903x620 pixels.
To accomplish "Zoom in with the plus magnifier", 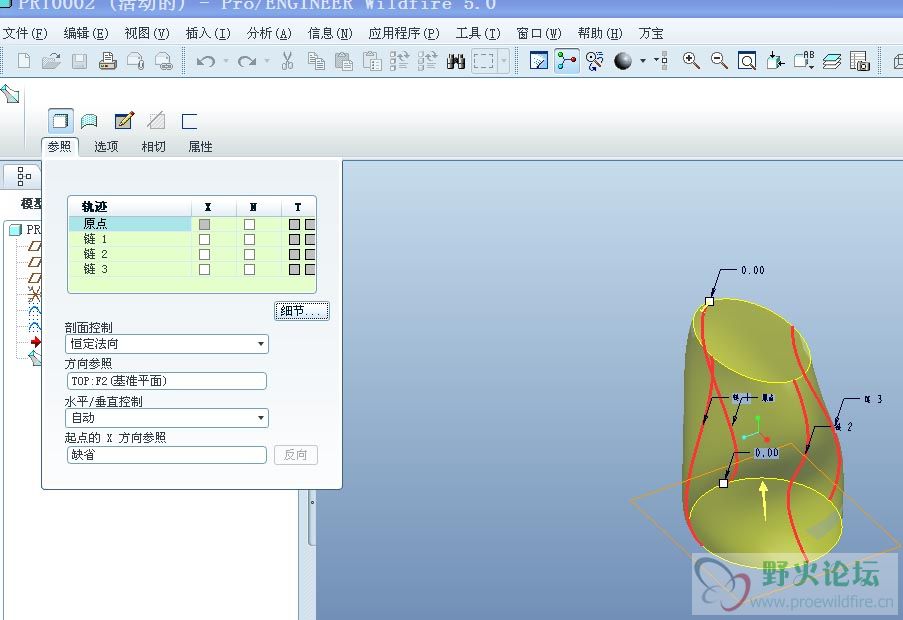I will point(691,60).
